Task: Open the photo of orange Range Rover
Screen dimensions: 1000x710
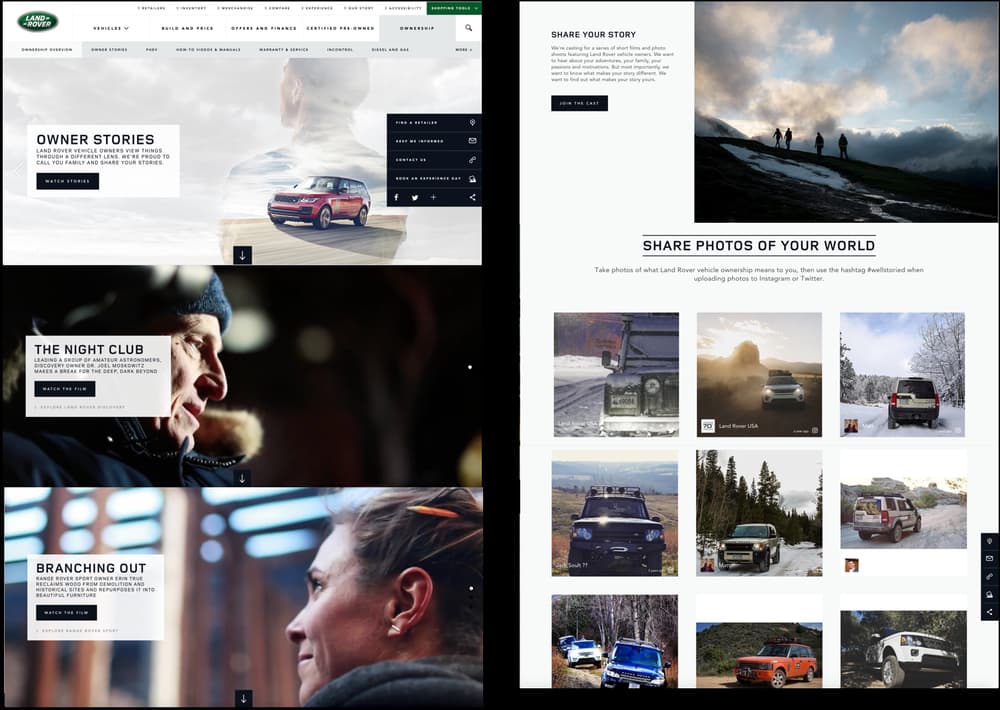Action: pos(759,655)
